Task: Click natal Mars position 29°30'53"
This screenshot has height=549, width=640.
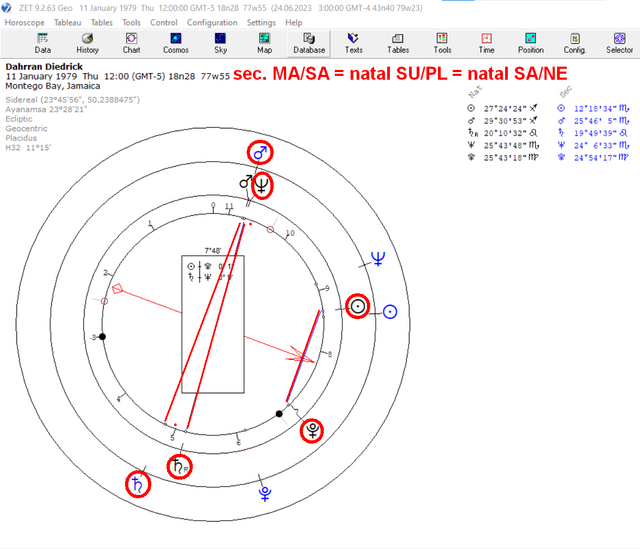Action: point(505,121)
